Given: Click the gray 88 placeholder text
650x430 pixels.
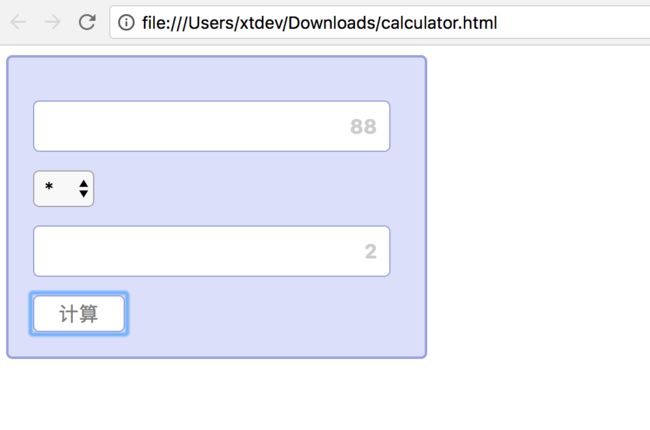Looking at the screenshot, I should click(363, 127).
